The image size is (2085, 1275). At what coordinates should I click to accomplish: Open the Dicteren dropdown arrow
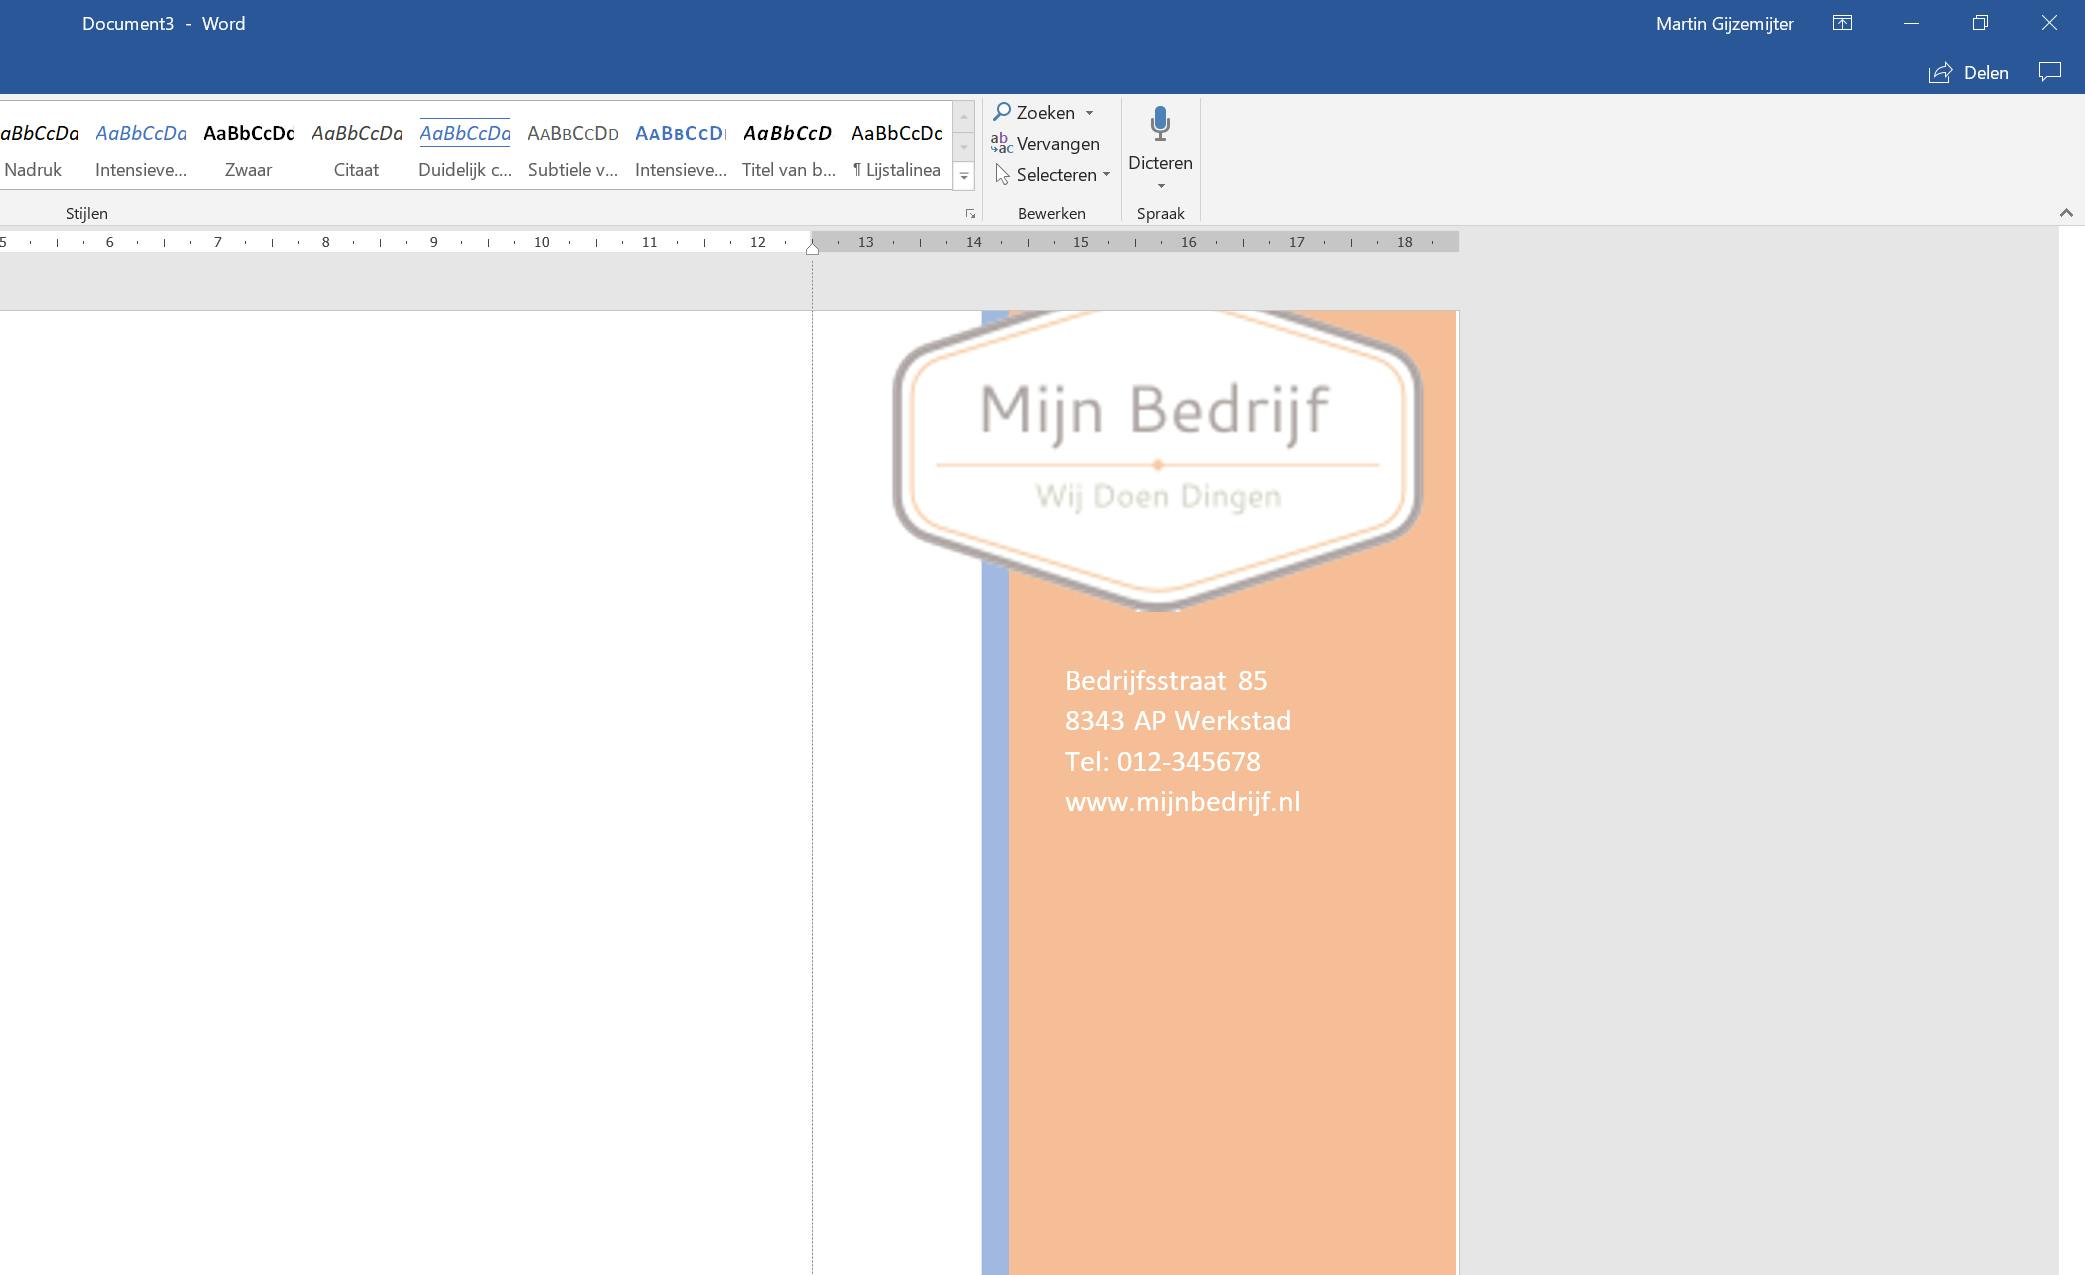(1161, 186)
